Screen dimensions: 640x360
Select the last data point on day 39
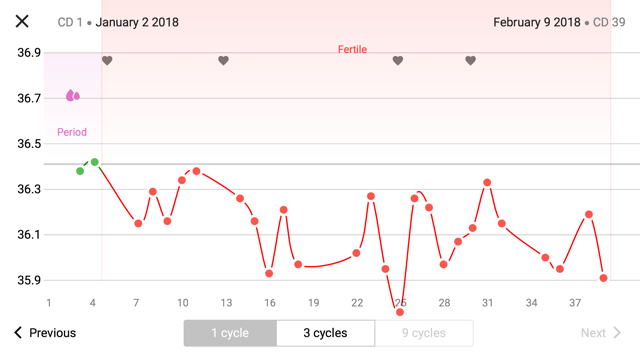tap(603, 278)
